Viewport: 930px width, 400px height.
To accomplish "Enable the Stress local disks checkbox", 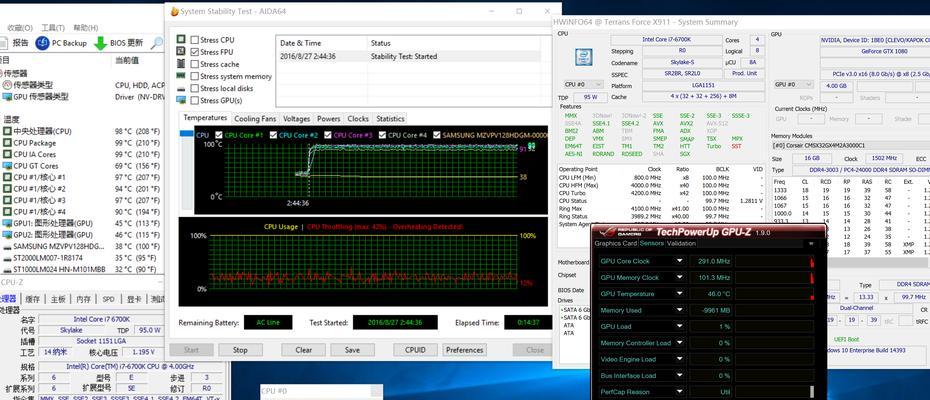I will tap(195, 88).
